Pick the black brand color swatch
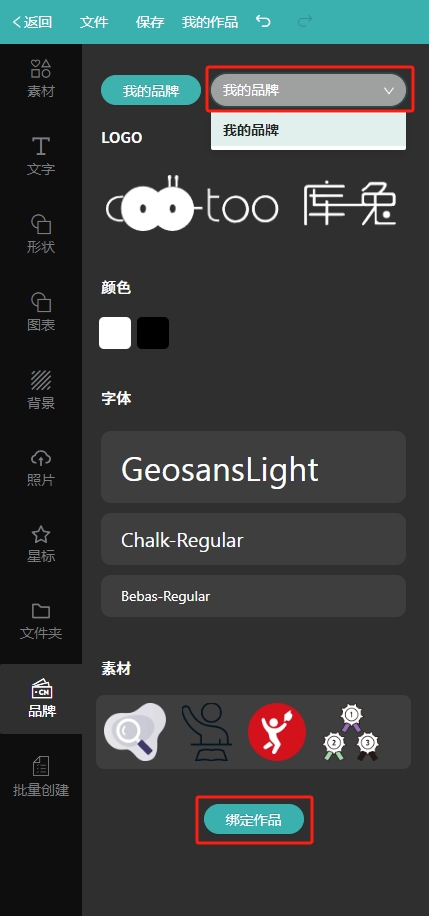 153,333
